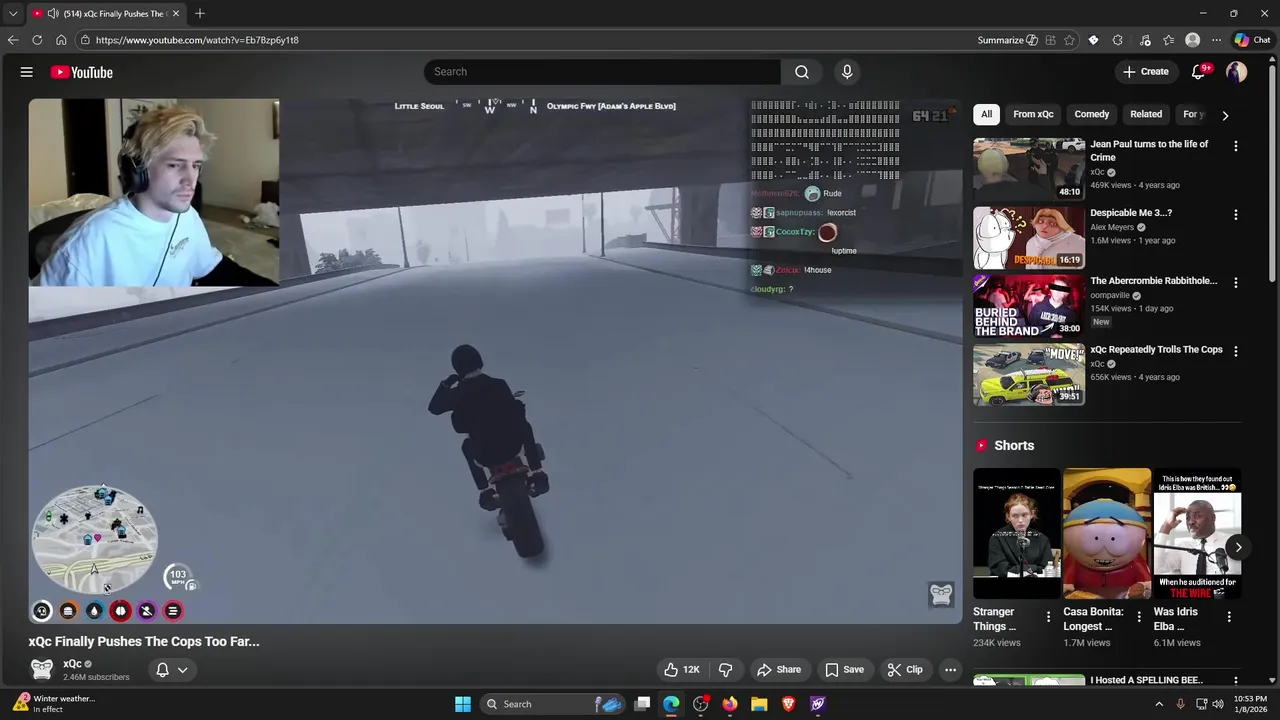Show next Shorts with arrow
The width and height of the screenshot is (1280, 720).
coord(1238,547)
